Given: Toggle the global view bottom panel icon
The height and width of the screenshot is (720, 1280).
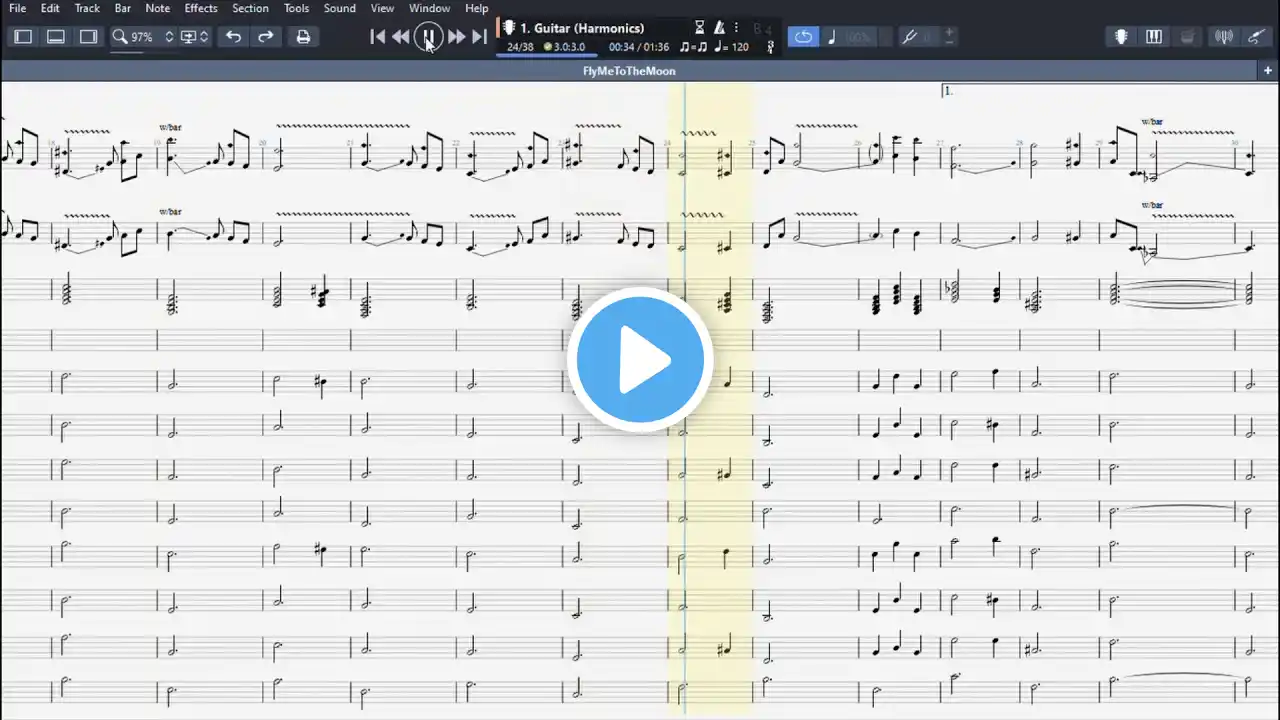Looking at the screenshot, I should tap(56, 37).
